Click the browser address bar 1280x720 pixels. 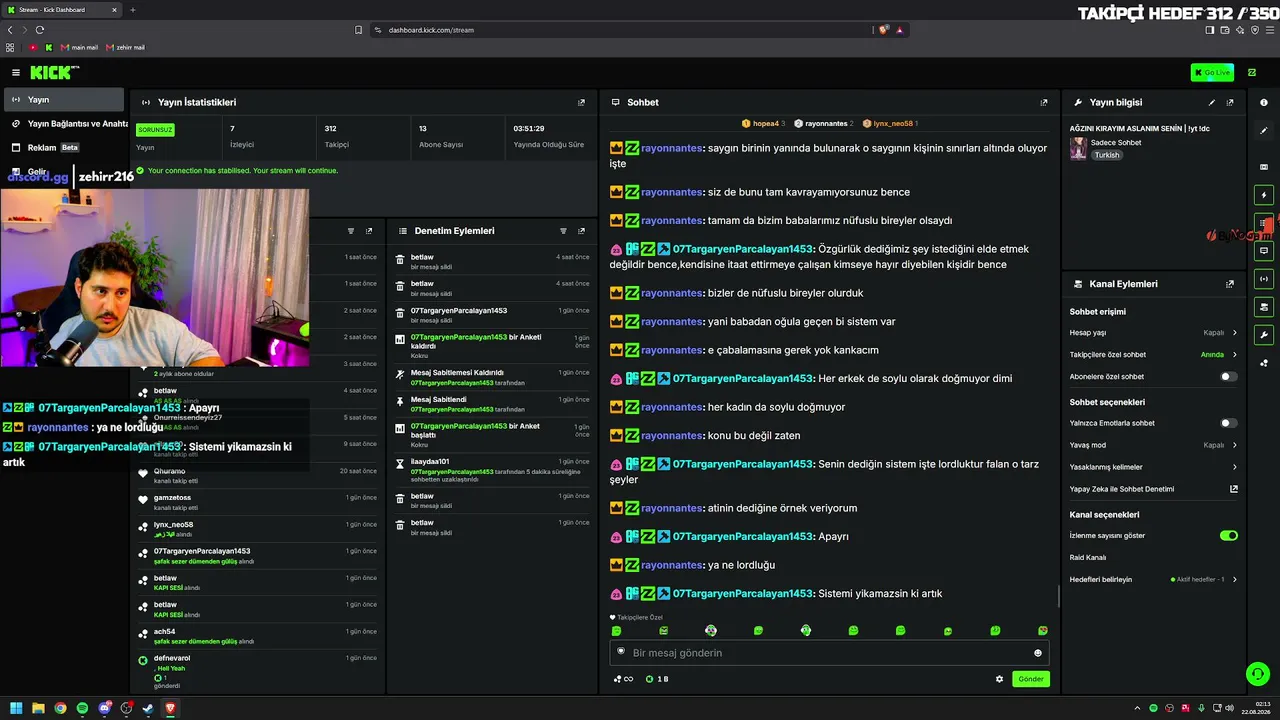[x=620, y=30]
